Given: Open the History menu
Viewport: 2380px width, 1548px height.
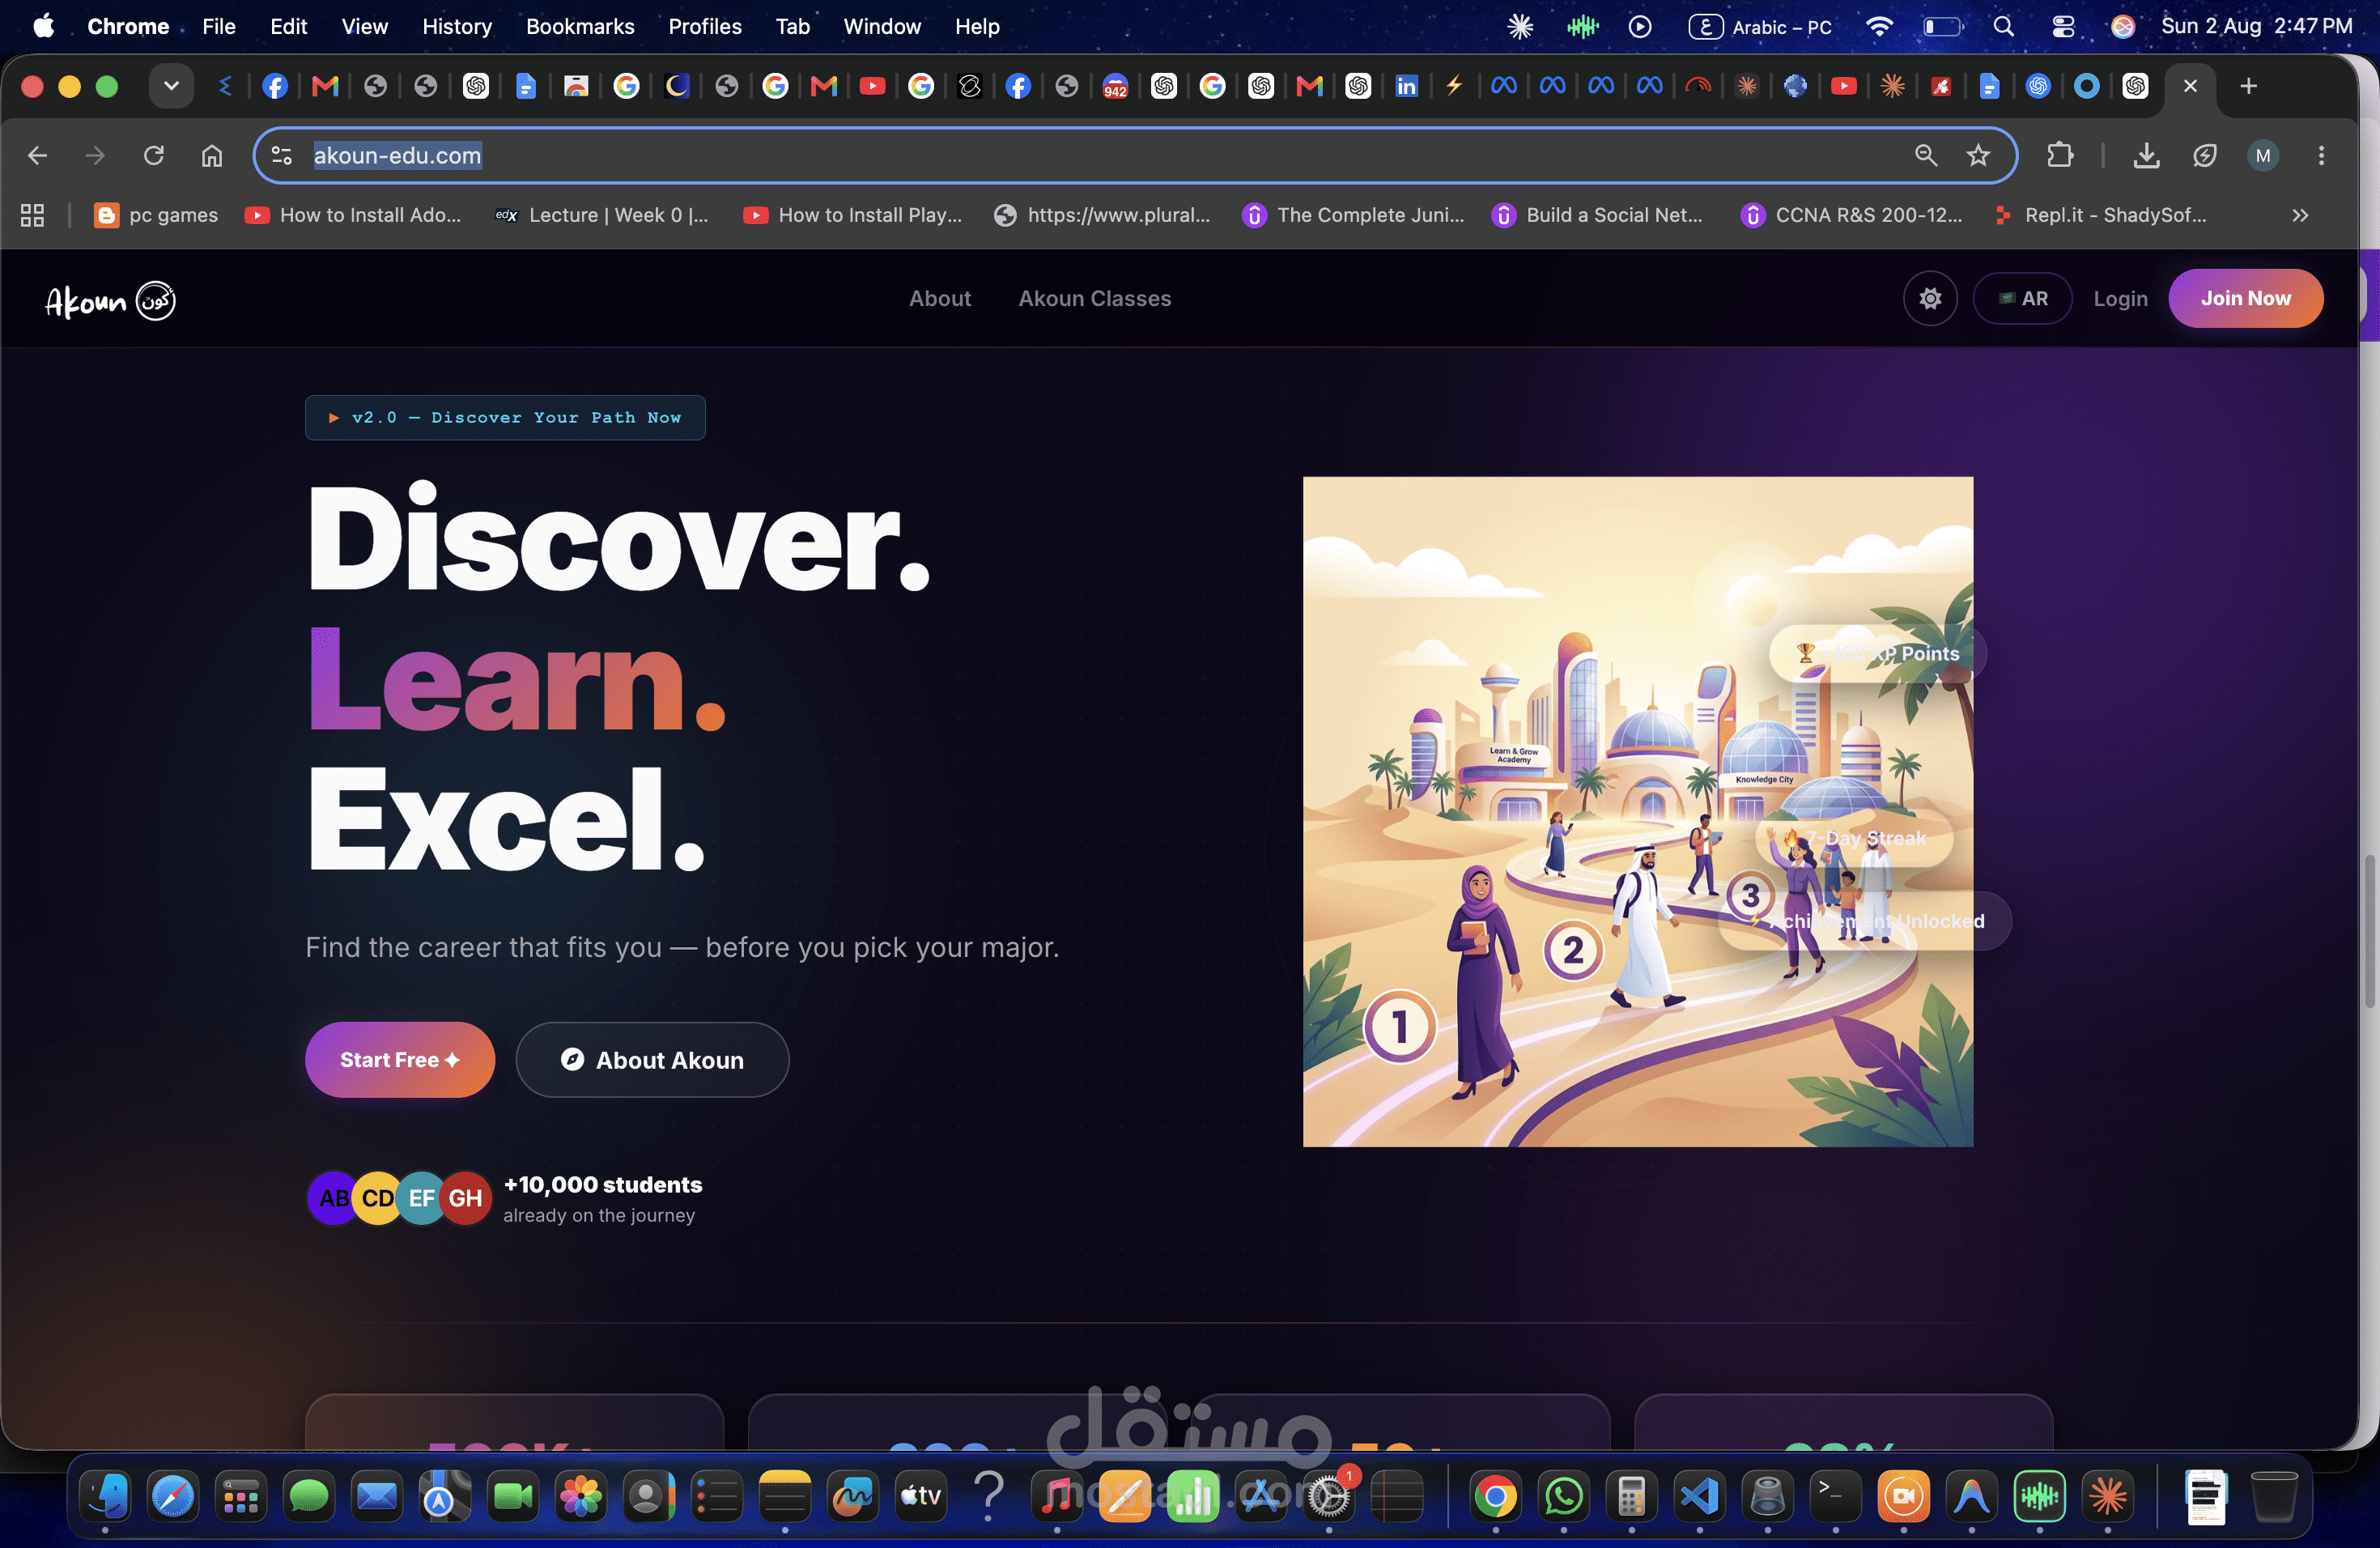Looking at the screenshot, I should [457, 27].
